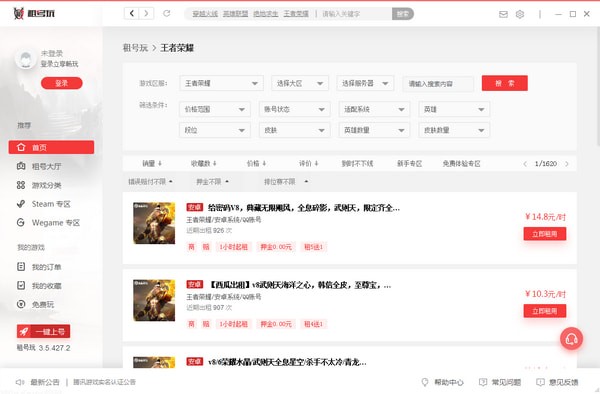Click the 英雄联盟 quick link
The height and width of the screenshot is (394, 600).
click(235, 14)
